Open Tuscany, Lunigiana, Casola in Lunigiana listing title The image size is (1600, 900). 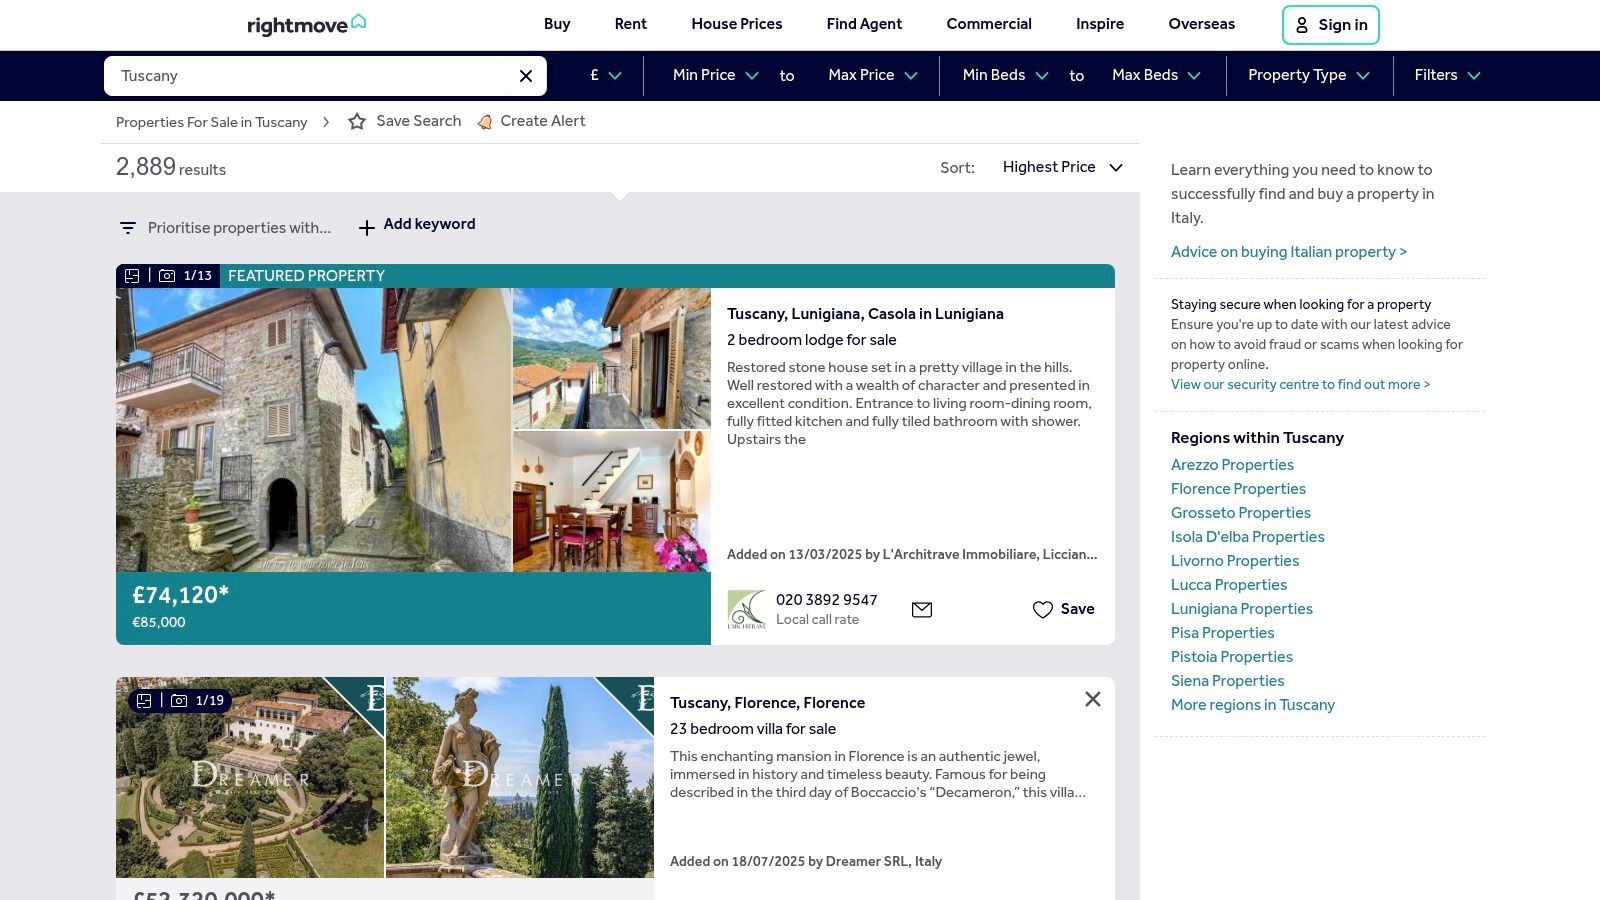tap(865, 314)
